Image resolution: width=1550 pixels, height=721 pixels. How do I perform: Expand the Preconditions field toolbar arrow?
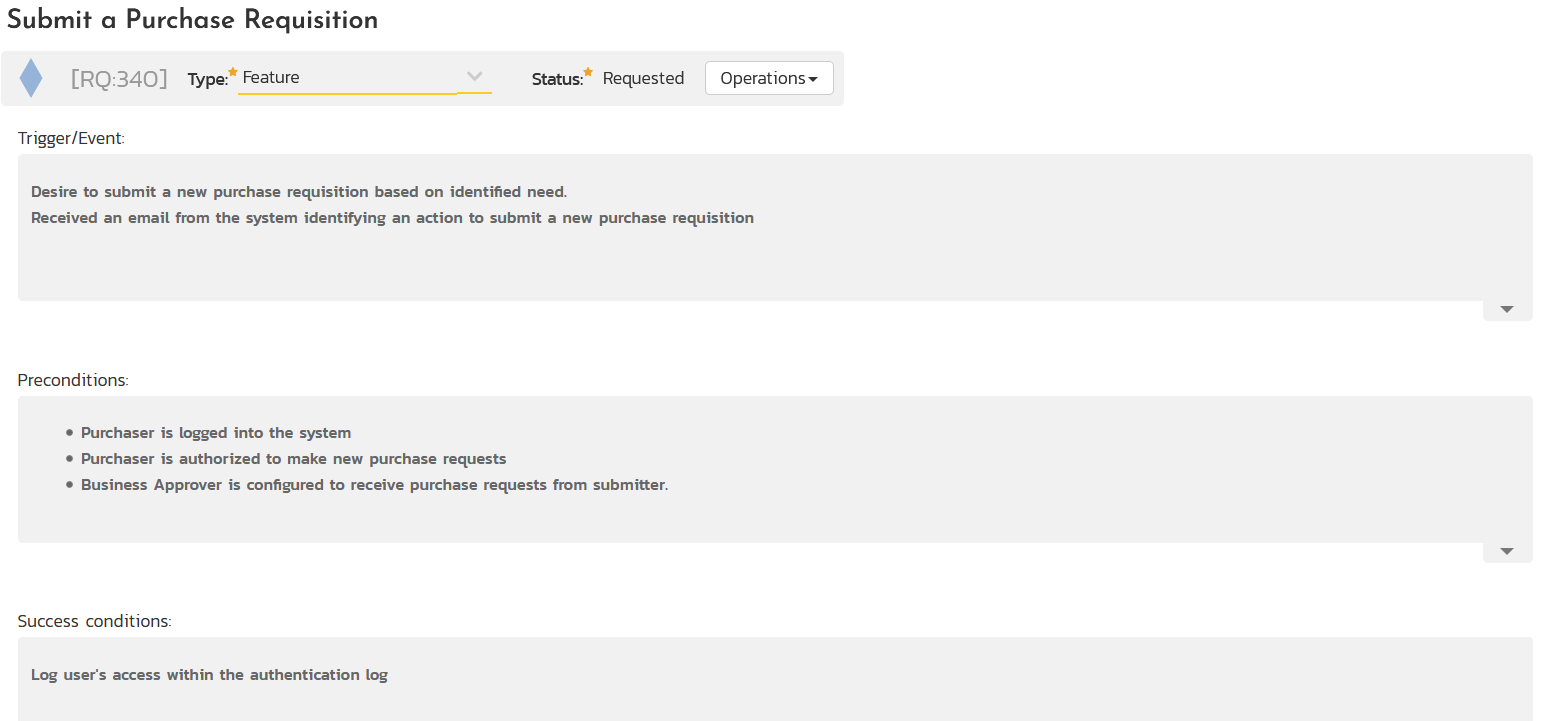[x=1507, y=552]
